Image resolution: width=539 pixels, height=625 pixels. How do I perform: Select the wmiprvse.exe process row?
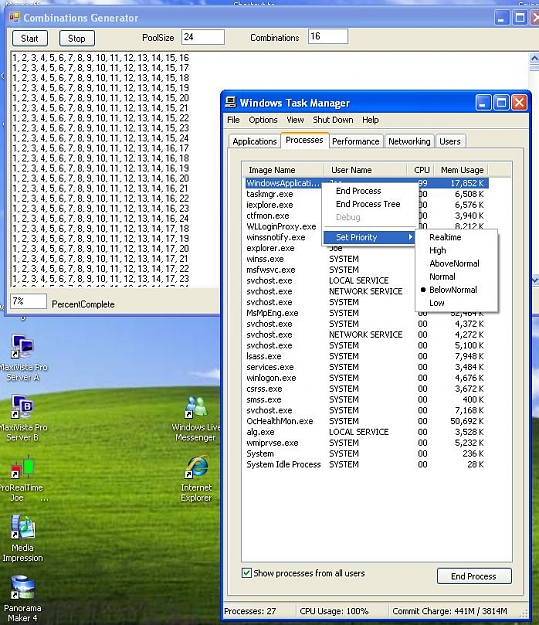[365, 443]
